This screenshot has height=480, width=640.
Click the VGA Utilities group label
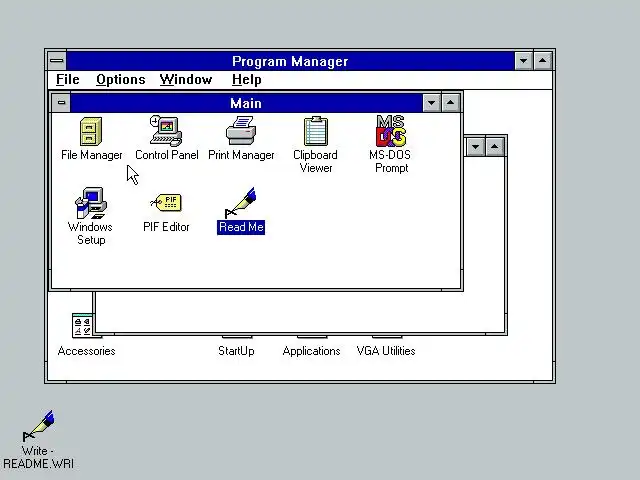click(x=386, y=351)
